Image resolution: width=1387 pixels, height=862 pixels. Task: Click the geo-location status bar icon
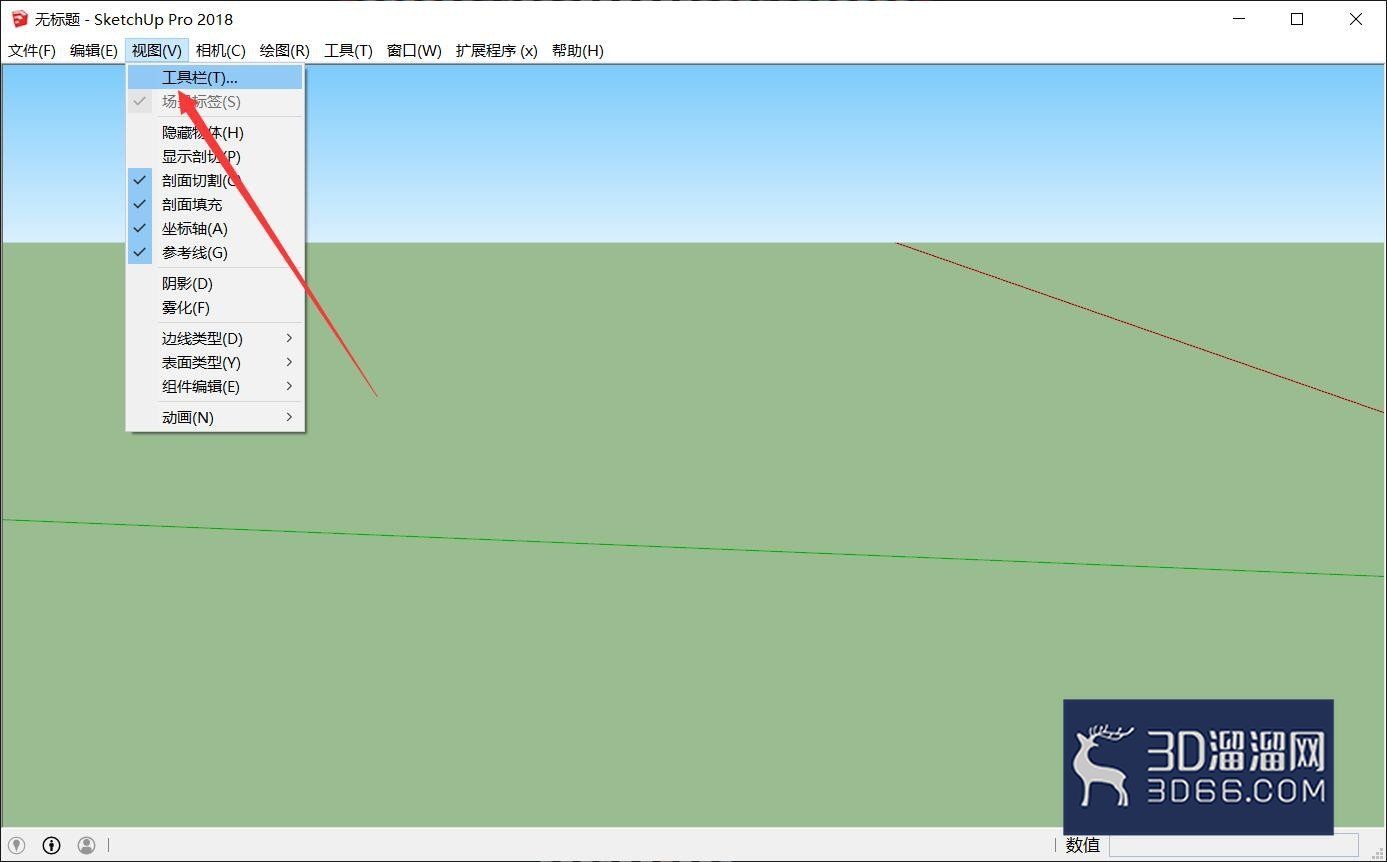click(17, 845)
